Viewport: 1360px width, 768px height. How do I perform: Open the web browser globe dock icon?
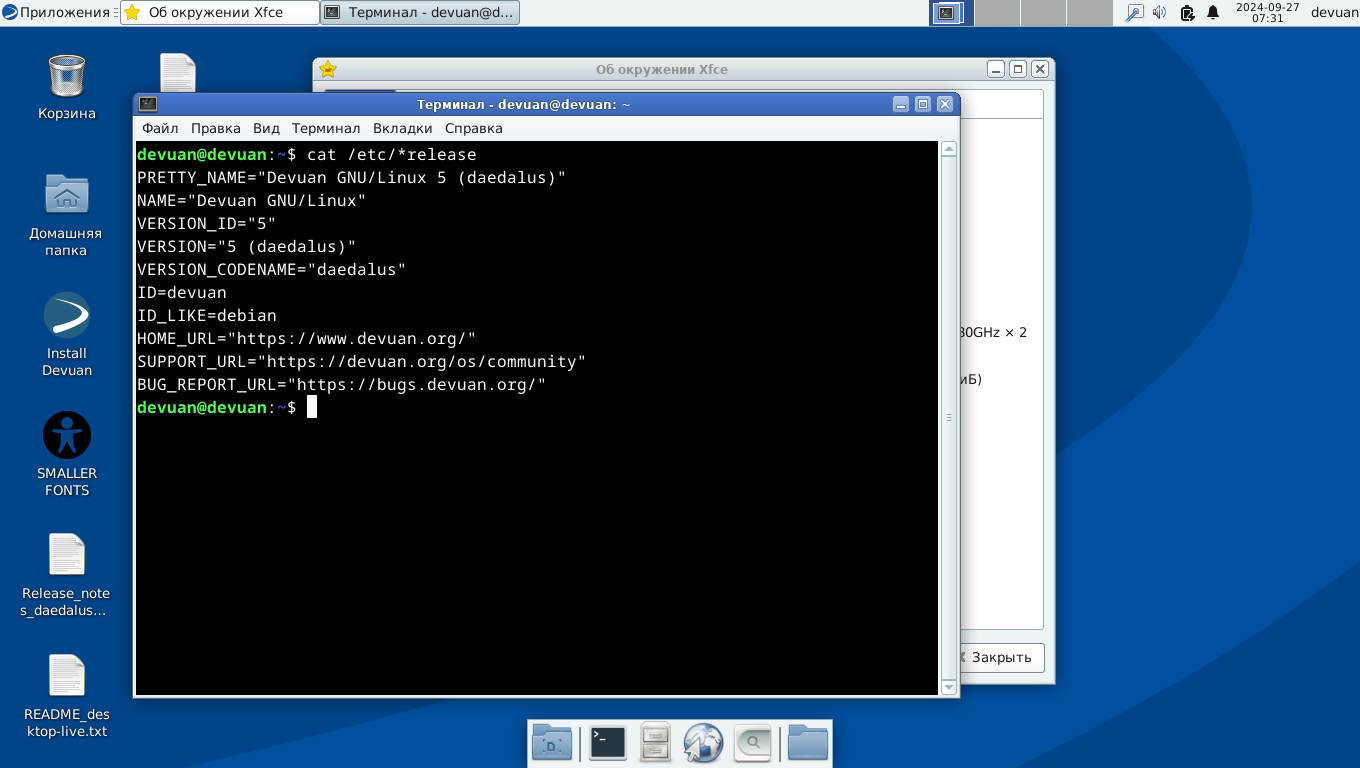[x=703, y=743]
